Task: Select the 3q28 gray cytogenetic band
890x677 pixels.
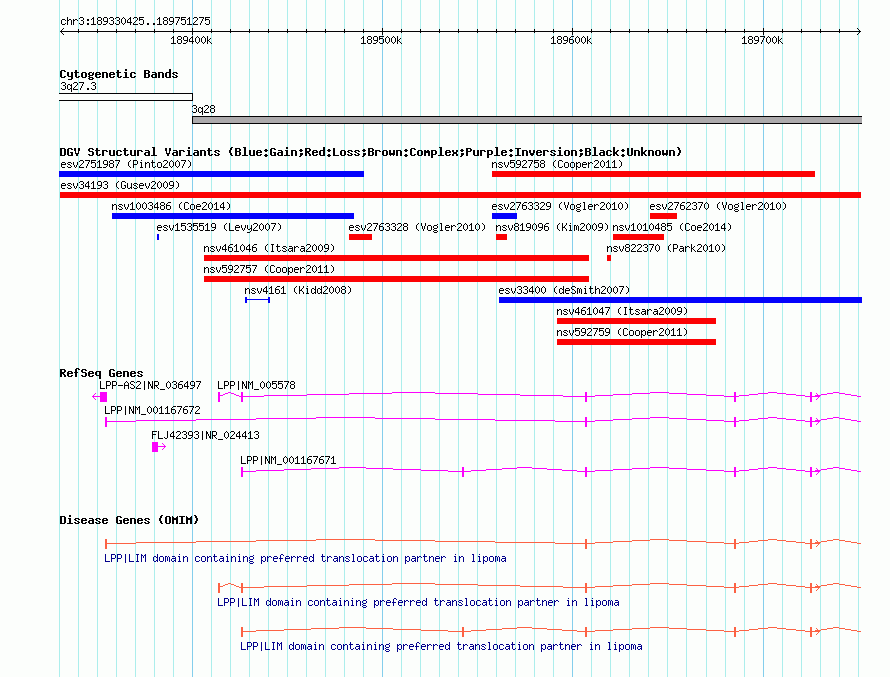Action: click(527, 120)
